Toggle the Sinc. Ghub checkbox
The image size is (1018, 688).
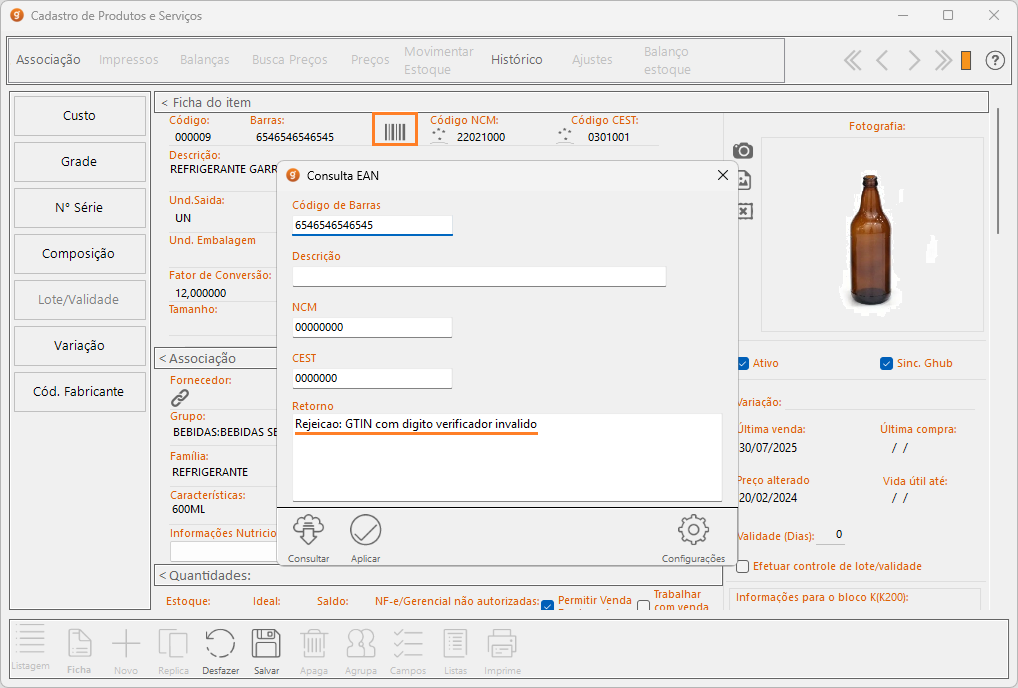click(886, 363)
